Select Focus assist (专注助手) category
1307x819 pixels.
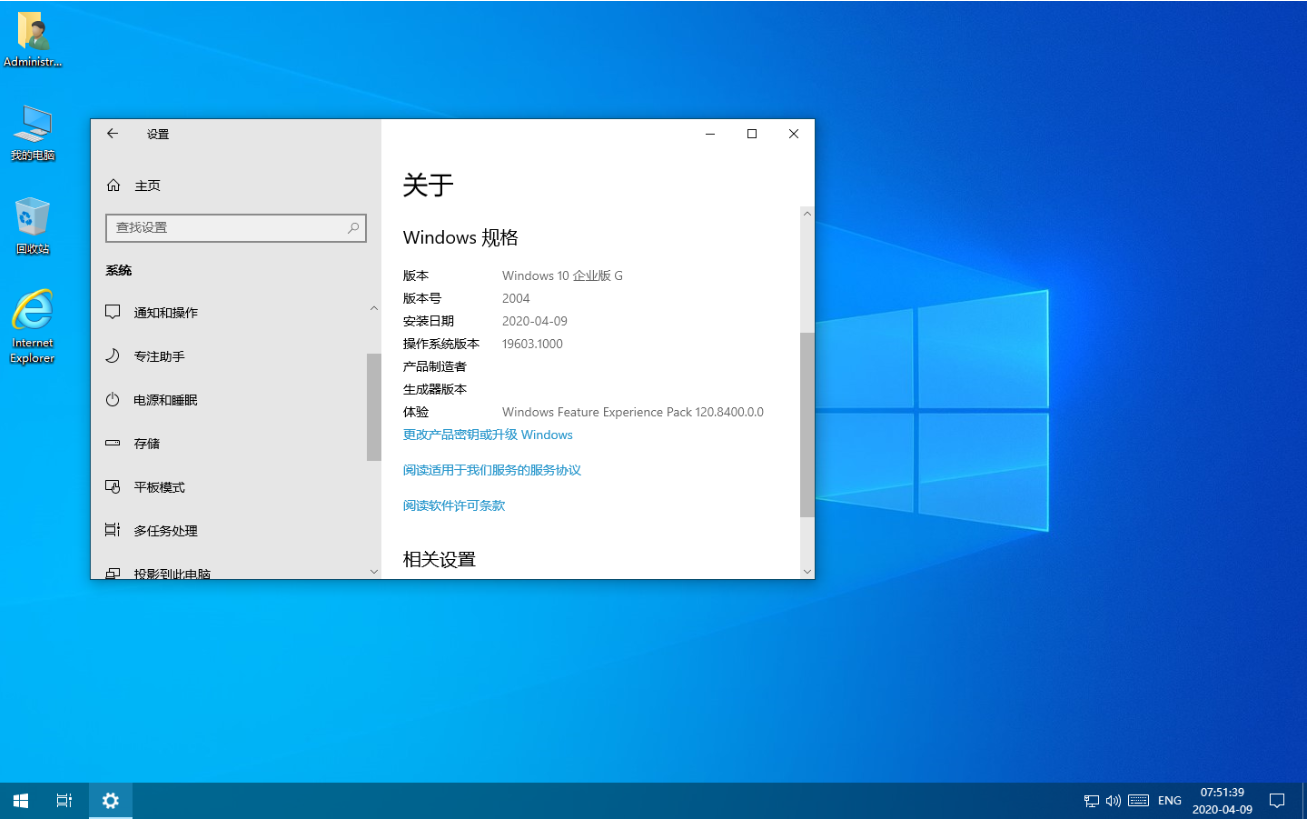(159, 357)
